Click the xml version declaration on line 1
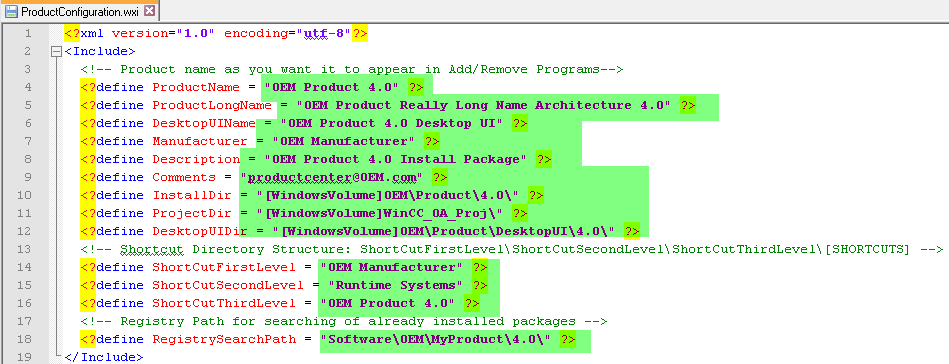 coord(216,33)
